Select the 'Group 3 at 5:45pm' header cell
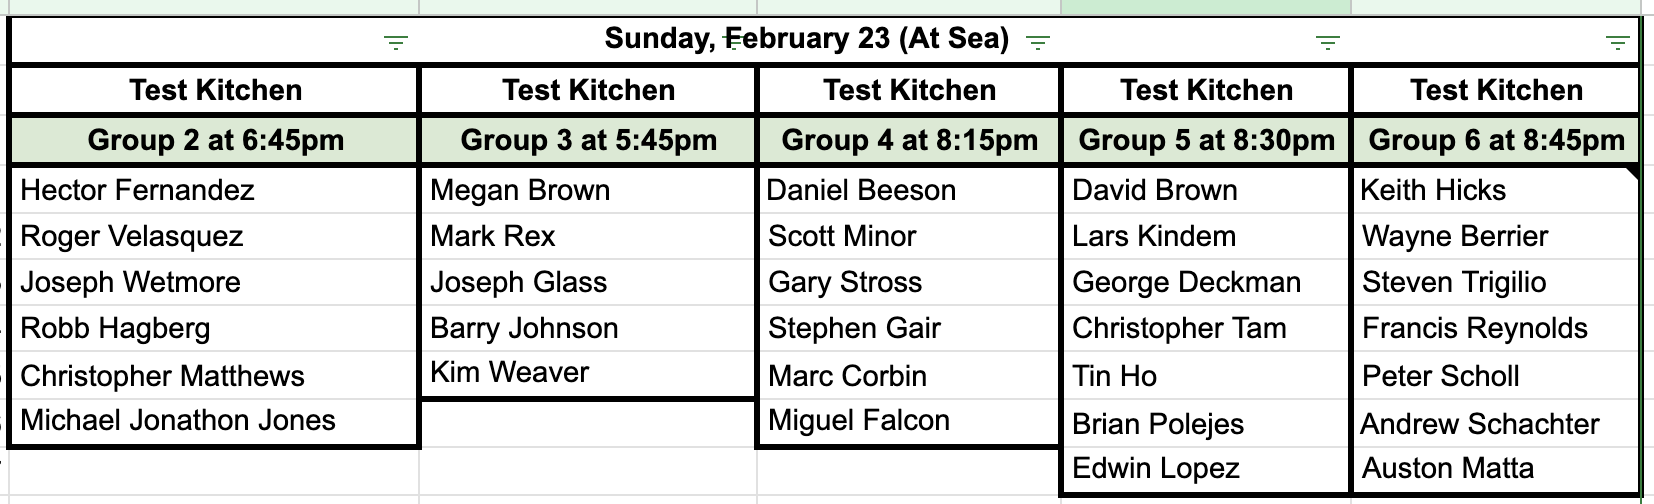 click(x=588, y=140)
